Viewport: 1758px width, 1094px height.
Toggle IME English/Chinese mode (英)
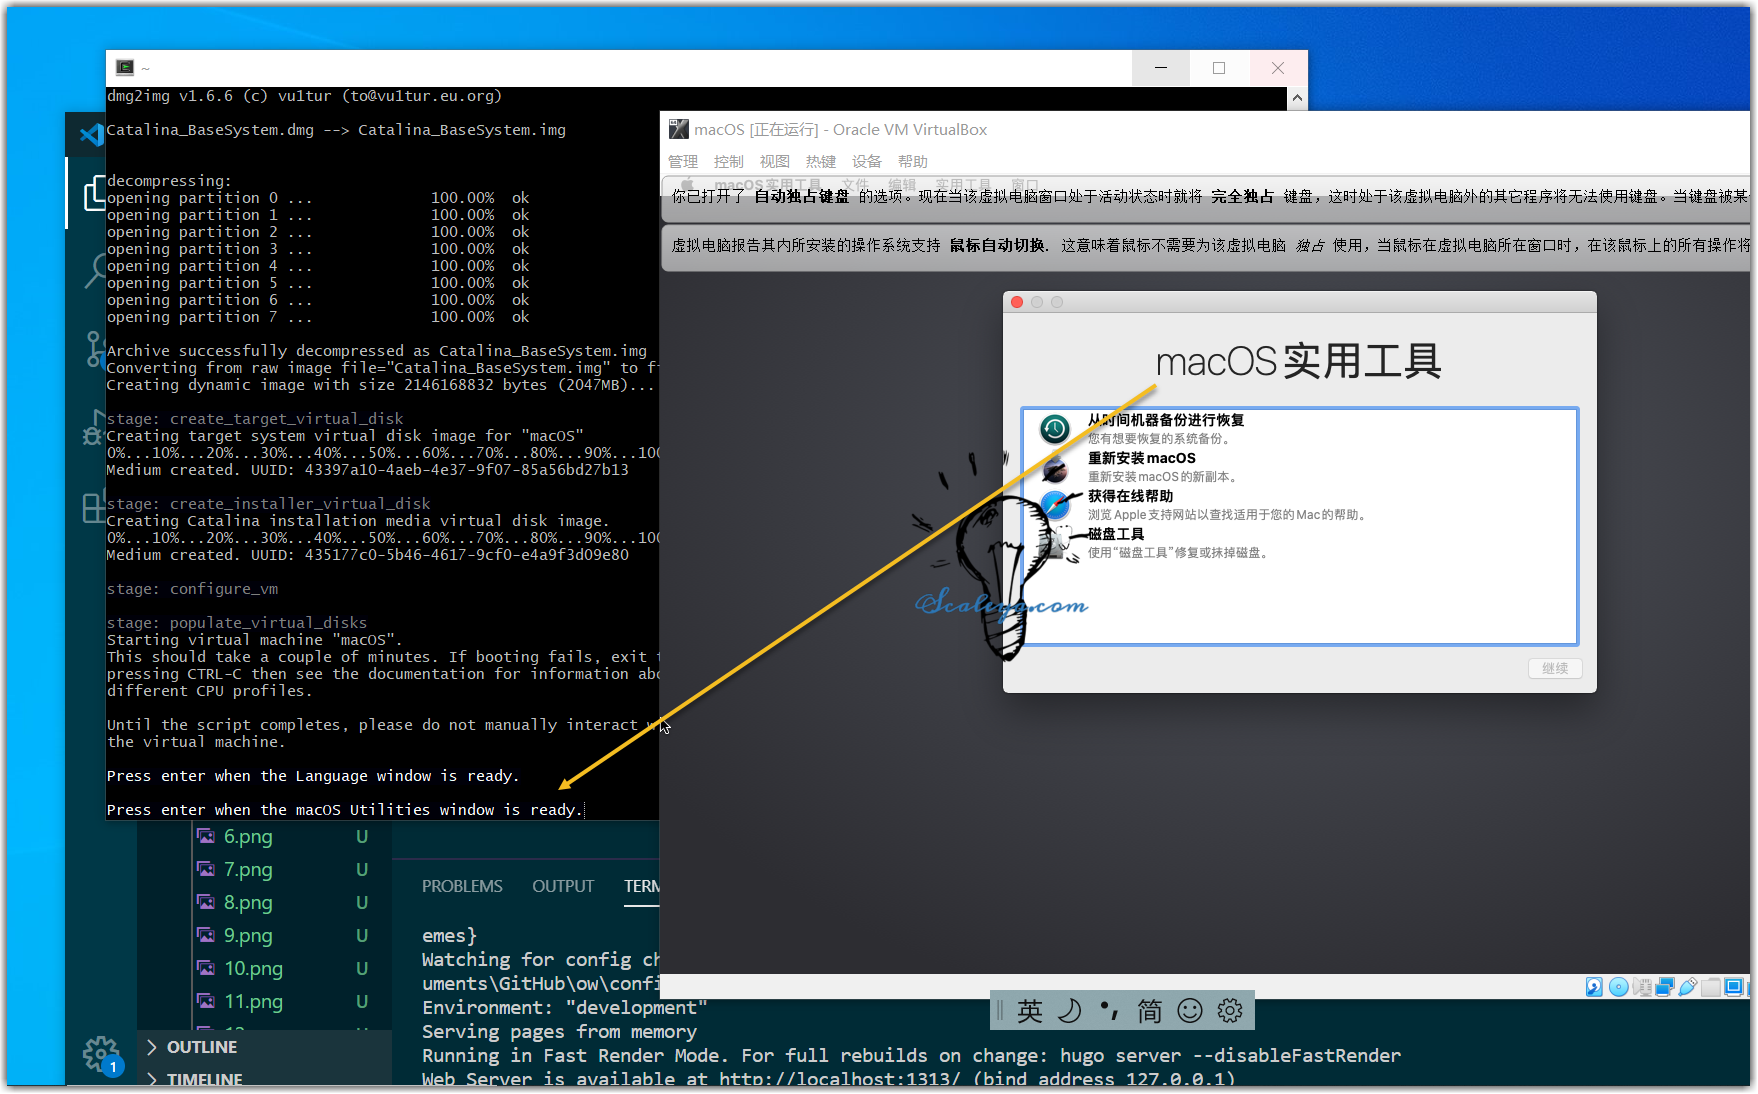tap(1030, 1011)
